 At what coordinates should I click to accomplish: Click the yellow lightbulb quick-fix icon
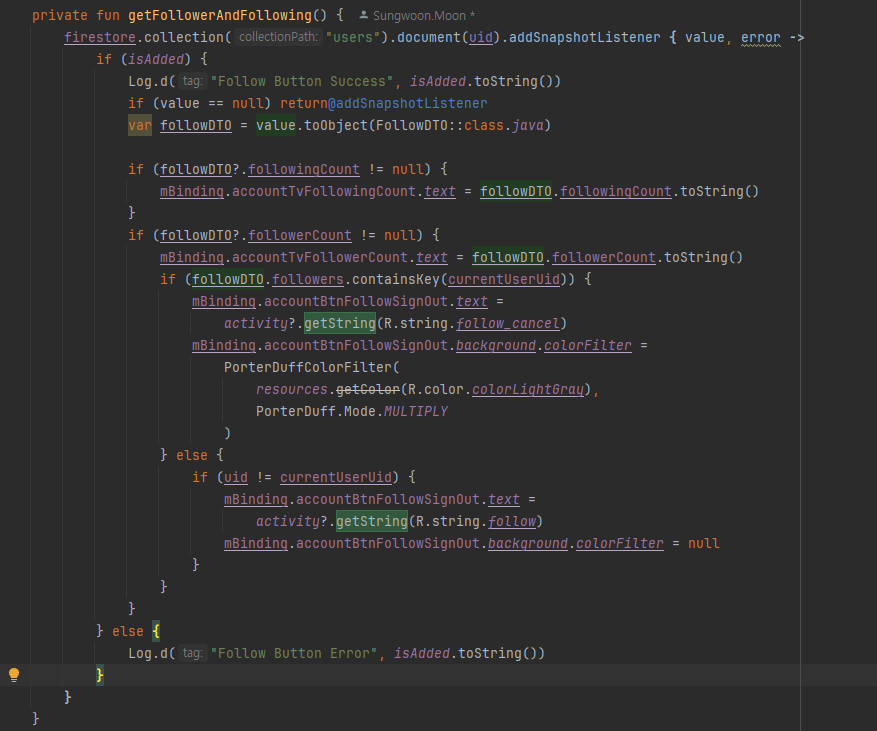tap(14, 675)
